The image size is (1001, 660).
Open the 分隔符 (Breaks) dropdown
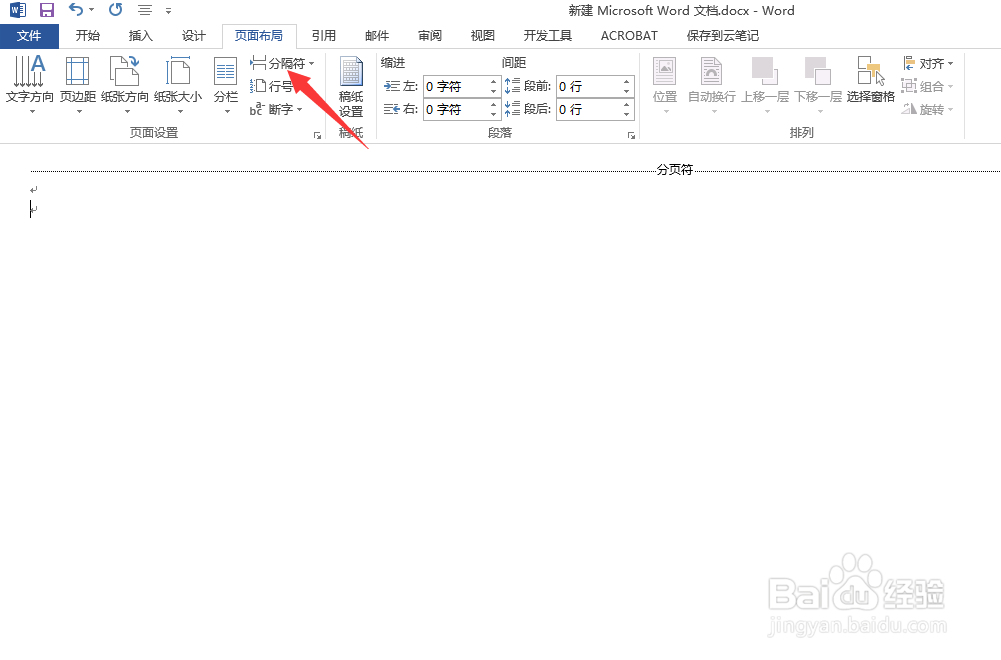coord(283,62)
